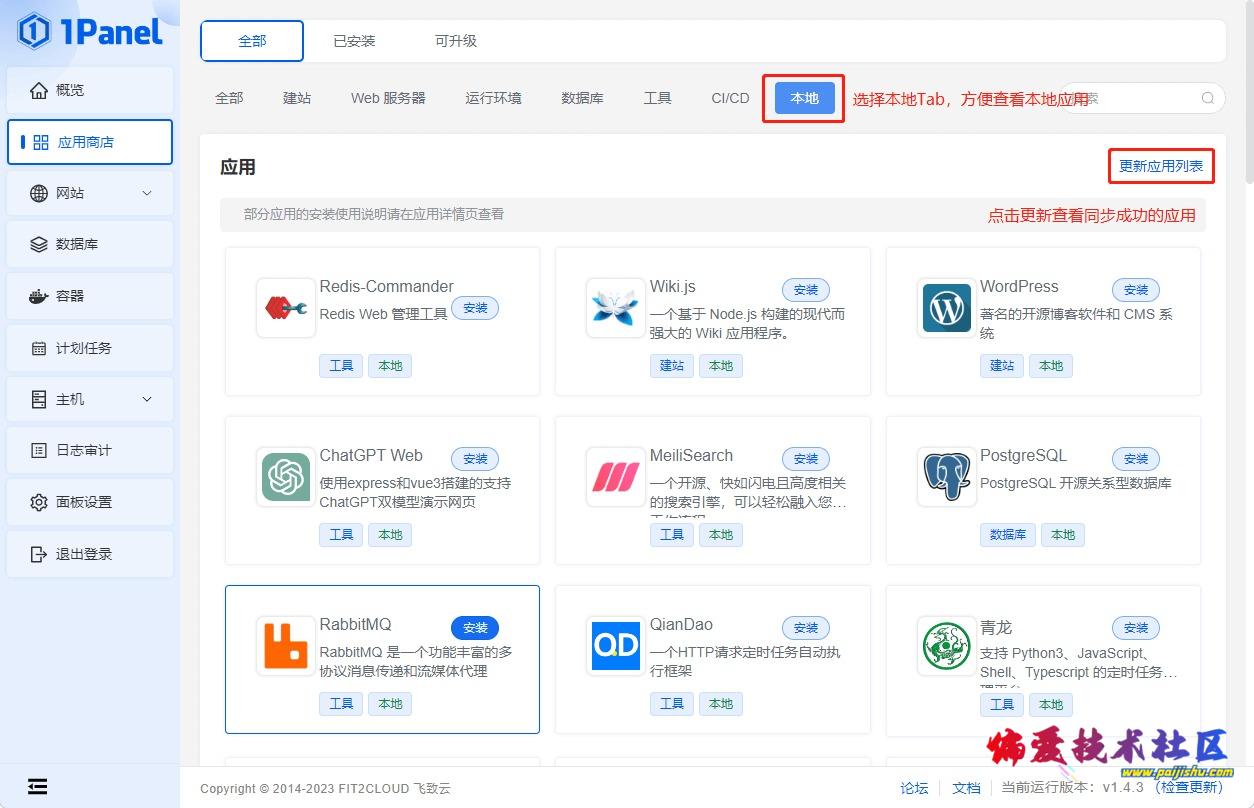Viewport: 1254px width, 808px height.
Task: Open the Redis-Commander app icon
Action: [x=286, y=308]
